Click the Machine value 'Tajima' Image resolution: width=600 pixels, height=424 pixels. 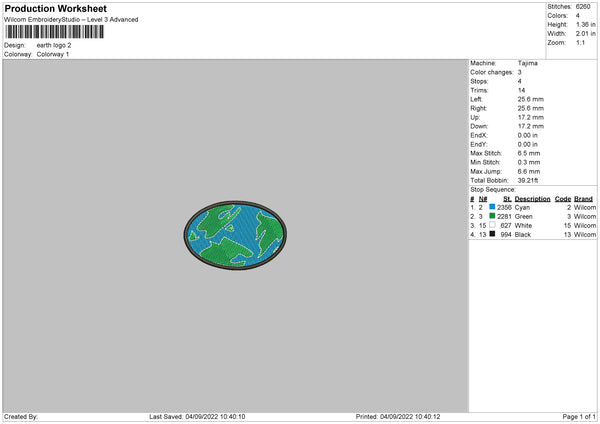click(x=528, y=63)
